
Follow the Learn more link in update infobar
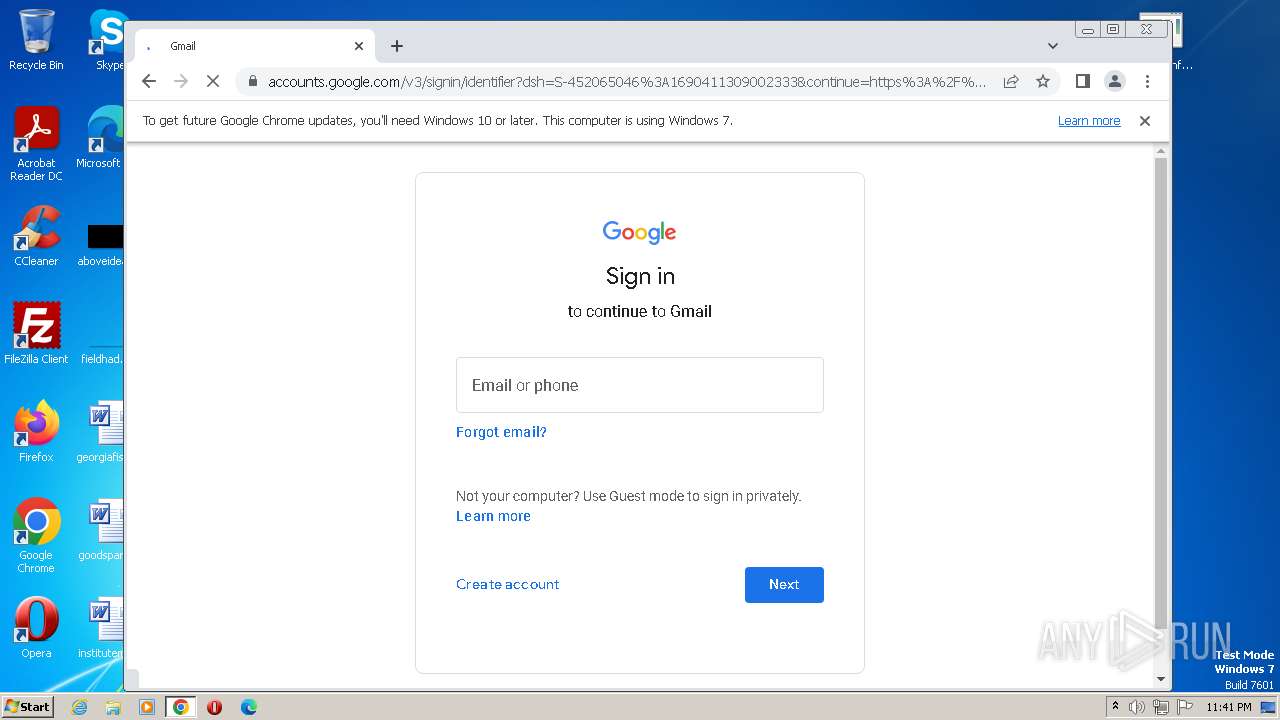1089,121
